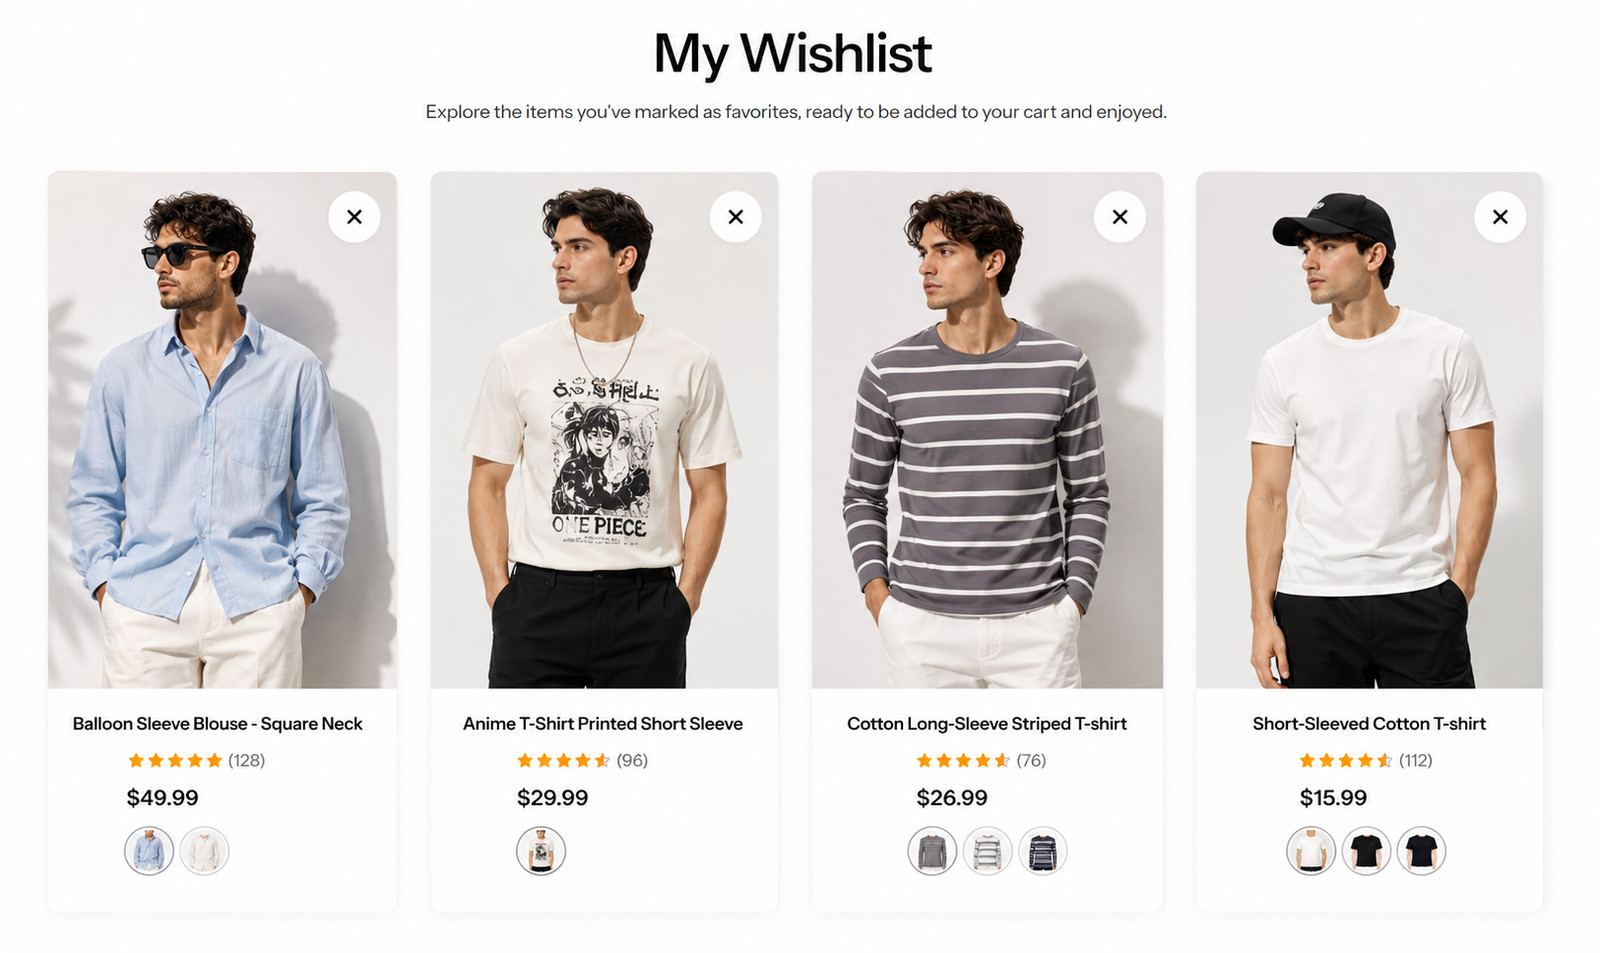The width and height of the screenshot is (1600, 953).
Task: Choose the Anime T-Shirt variant swatch
Action: click(x=541, y=851)
